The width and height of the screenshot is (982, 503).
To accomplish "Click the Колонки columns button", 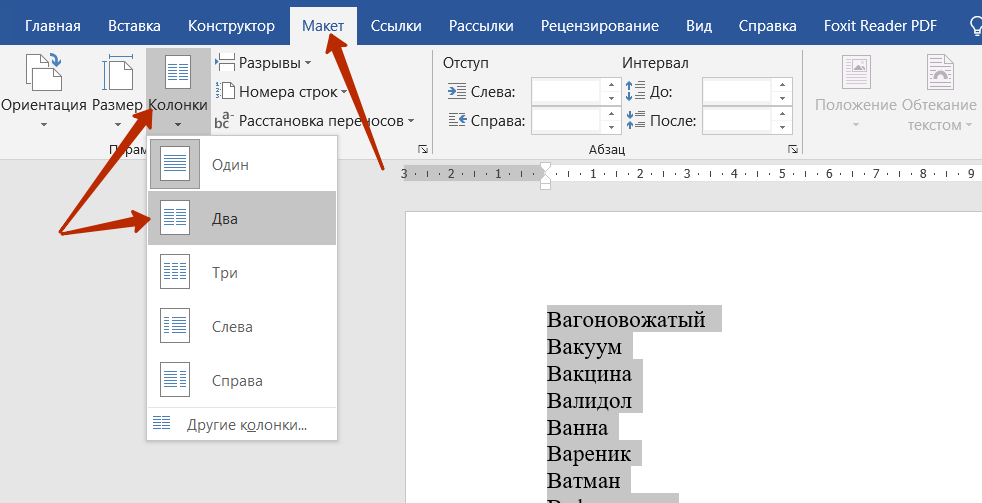I will pyautogui.click(x=178, y=91).
